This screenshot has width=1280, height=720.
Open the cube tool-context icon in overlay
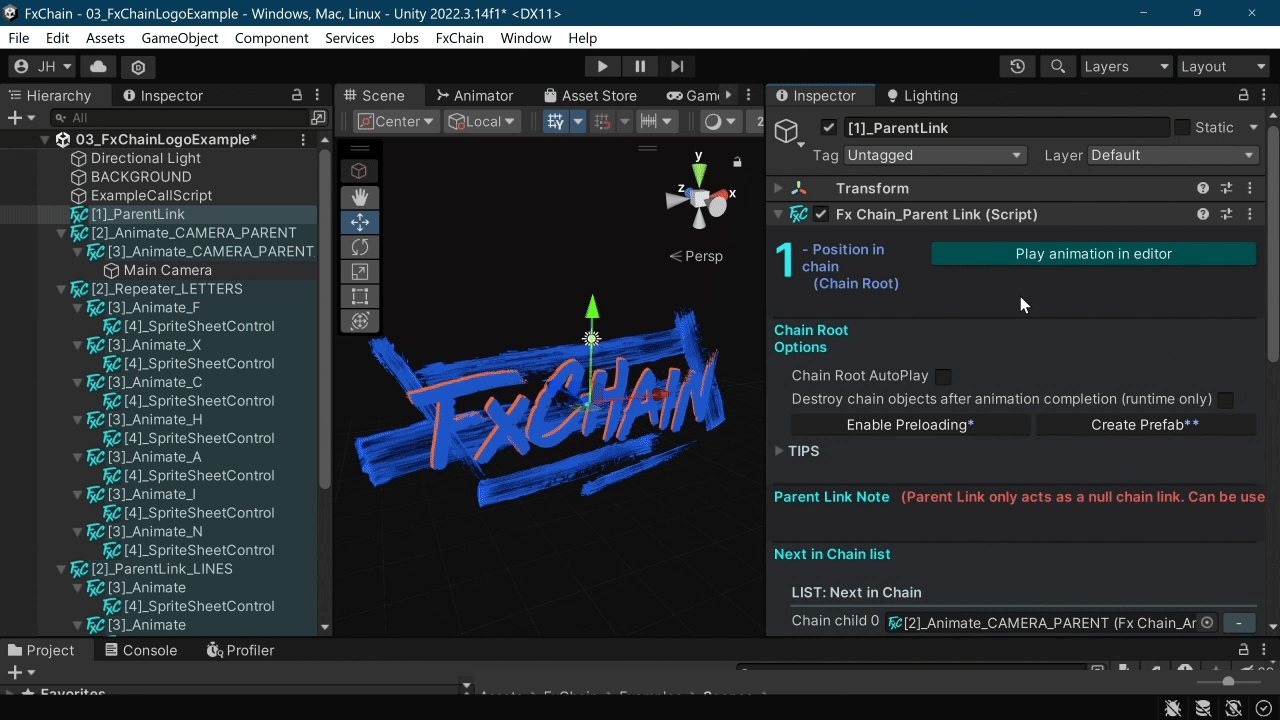(360, 171)
